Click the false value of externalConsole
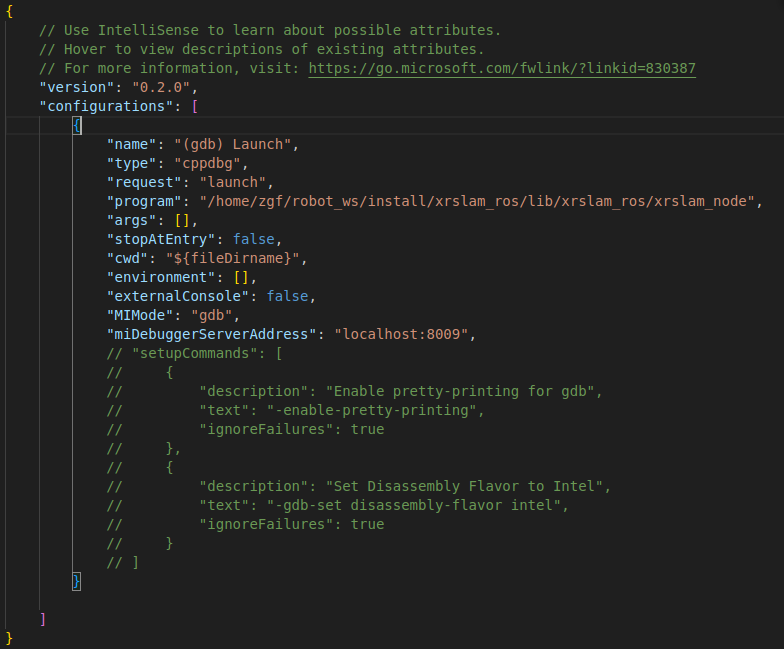This screenshot has height=649, width=784. click(x=287, y=296)
